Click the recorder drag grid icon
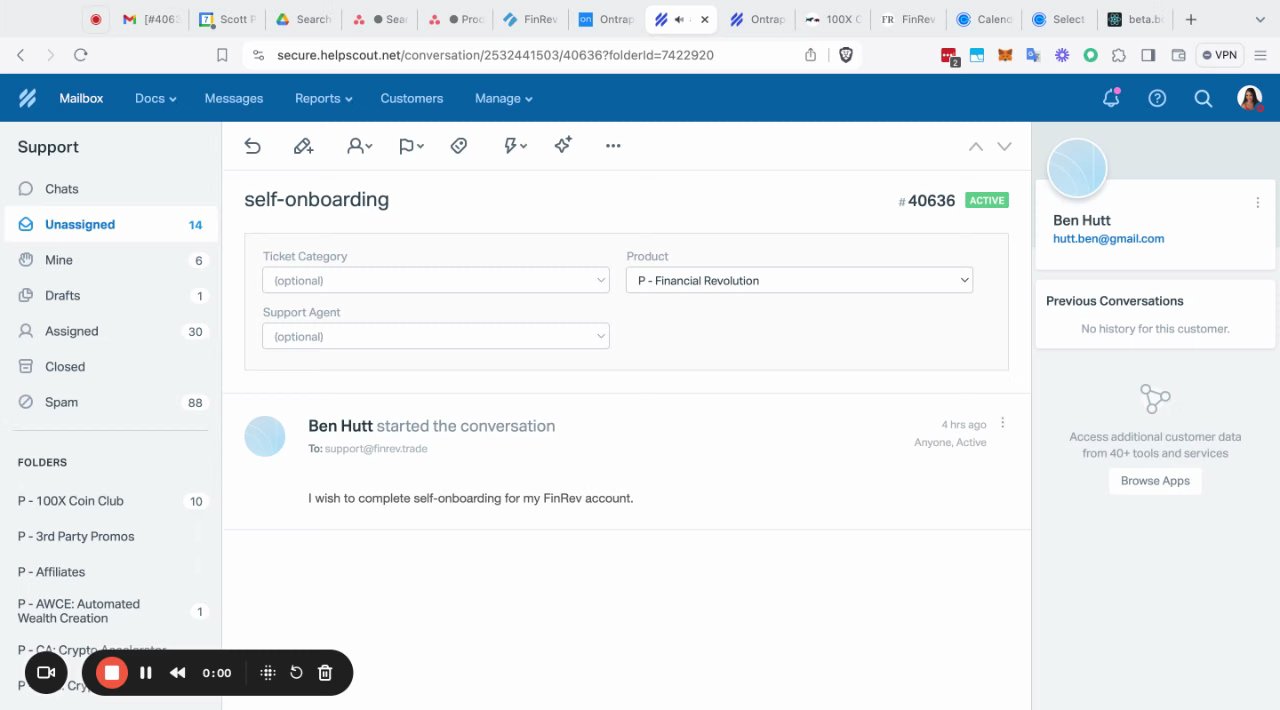The image size is (1280, 710). (268, 673)
